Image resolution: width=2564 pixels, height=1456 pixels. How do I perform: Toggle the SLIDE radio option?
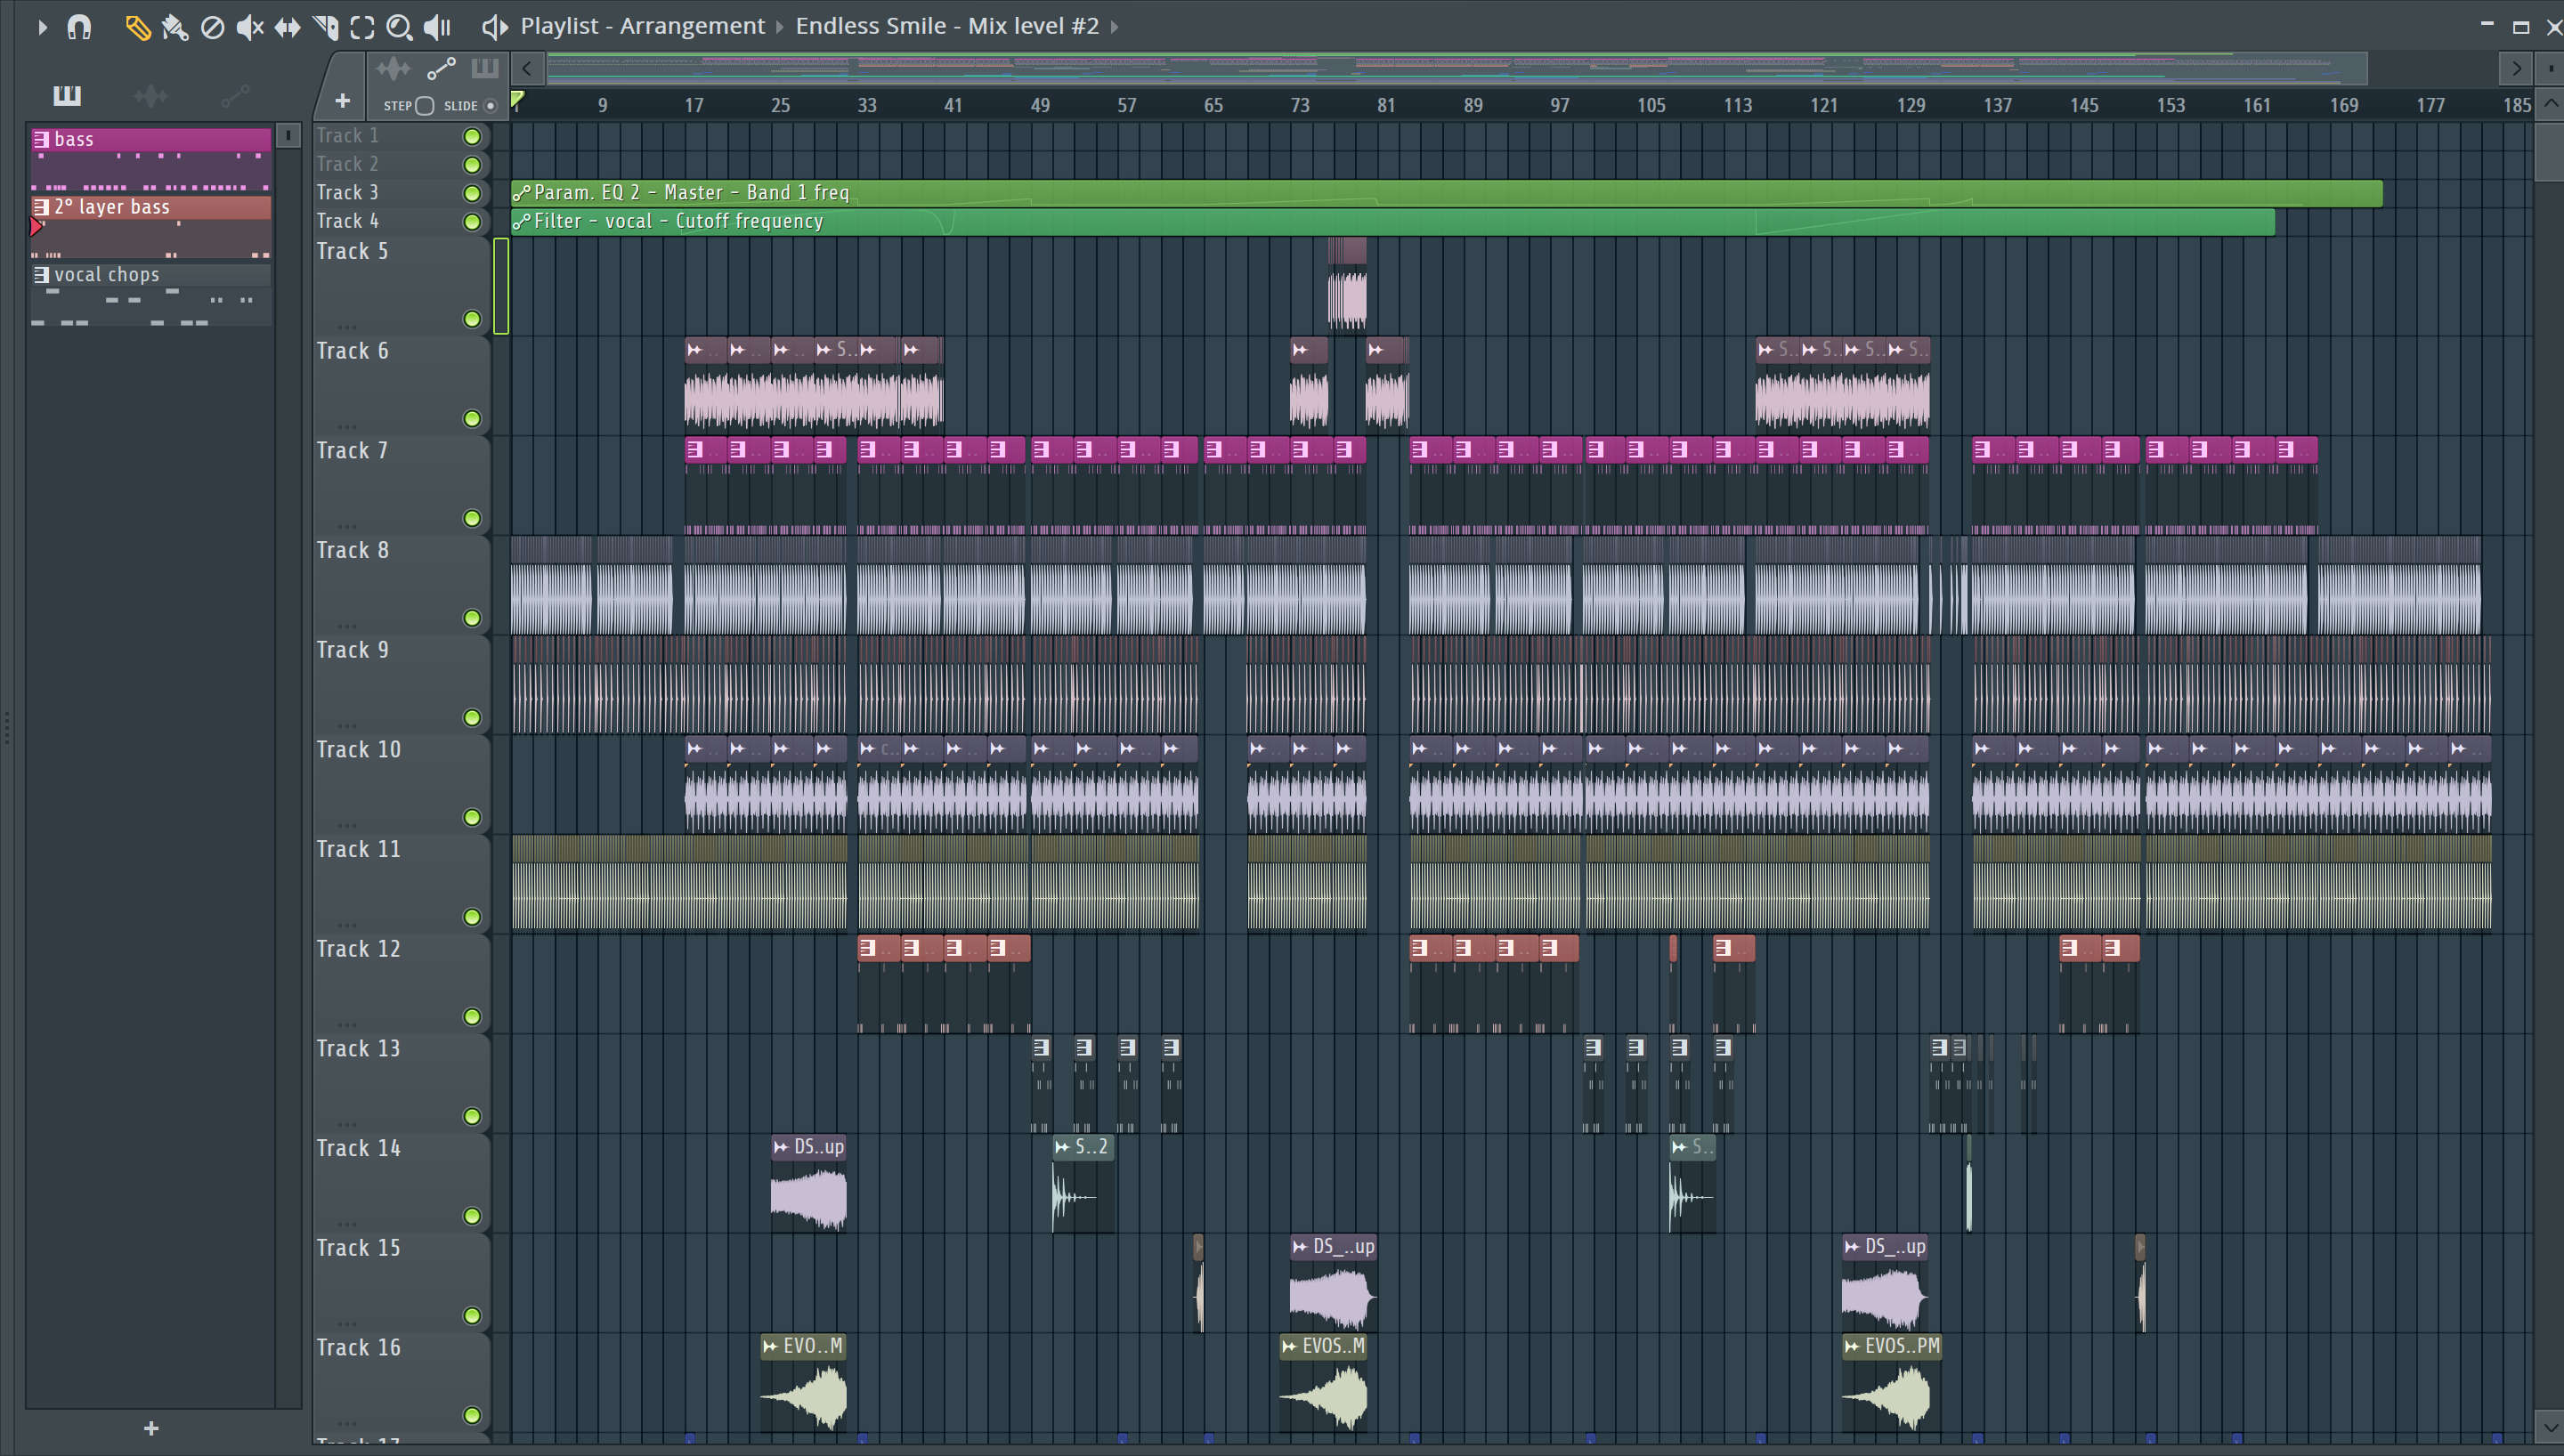tap(490, 106)
